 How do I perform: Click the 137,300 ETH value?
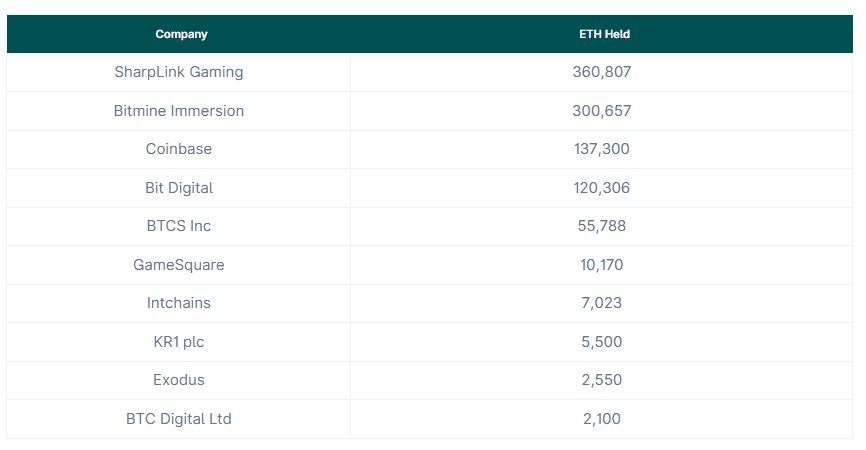point(602,149)
